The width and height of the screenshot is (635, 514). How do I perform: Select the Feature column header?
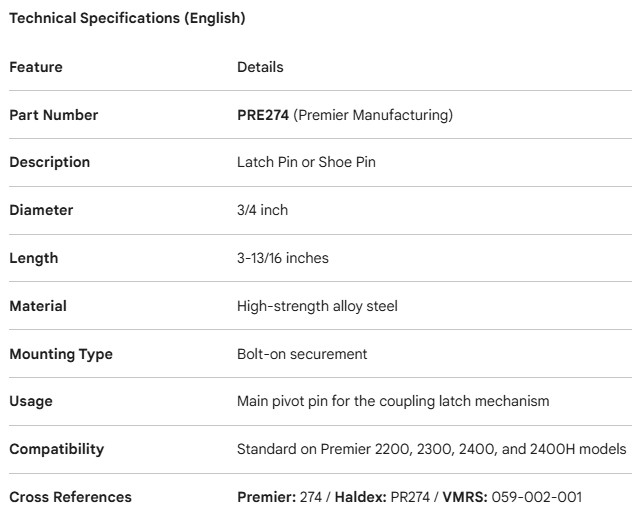[x=36, y=67]
